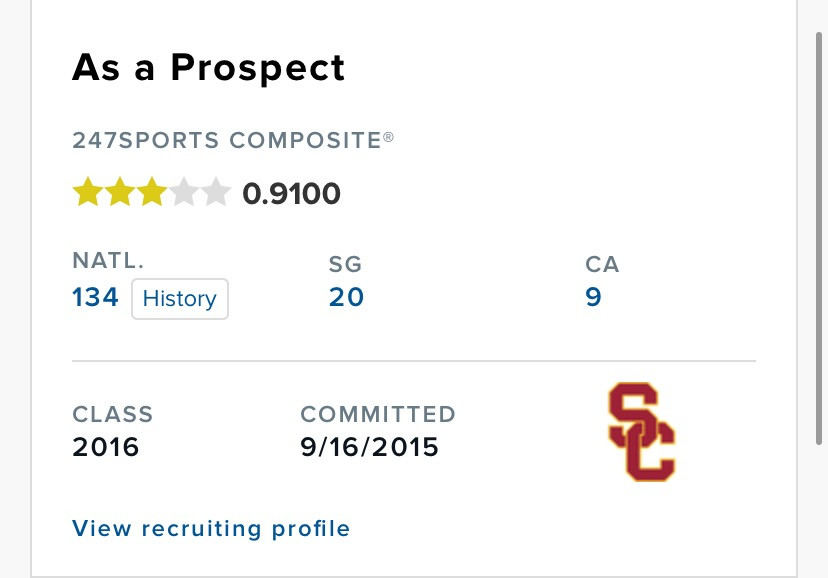Click the registered trademark symbol after COMPOSITE

(388, 137)
